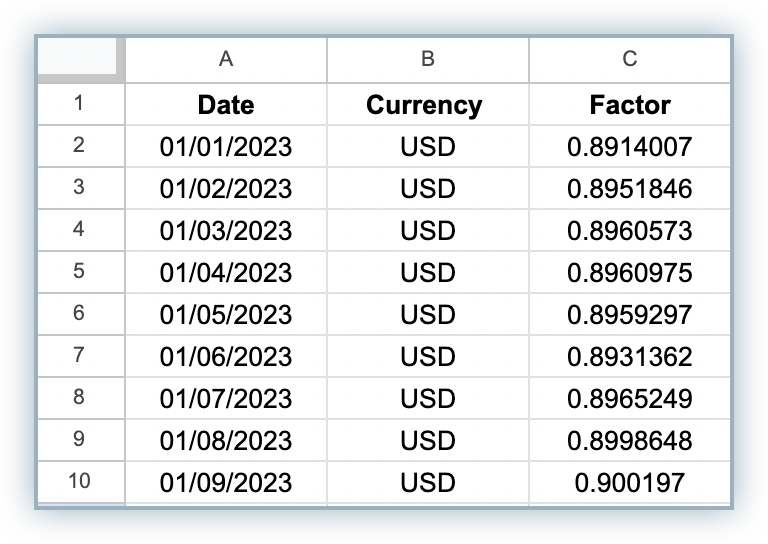The width and height of the screenshot is (768, 544).
Task: Select column A header
Action: coord(226,60)
